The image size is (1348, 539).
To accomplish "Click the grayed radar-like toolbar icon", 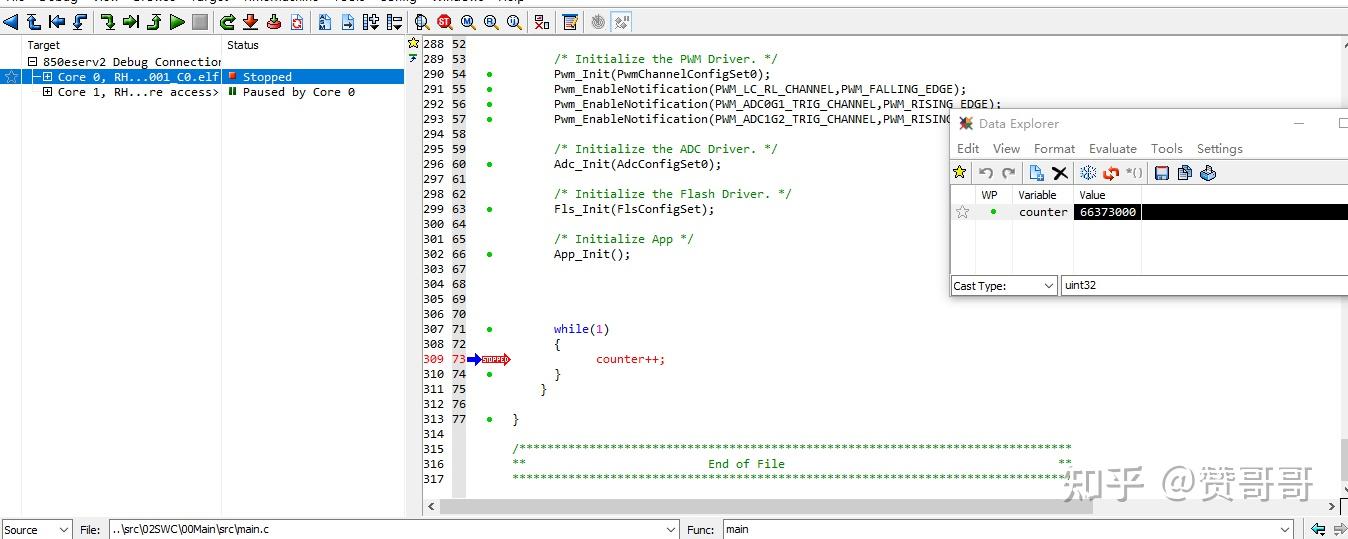I will pyautogui.click(x=598, y=22).
